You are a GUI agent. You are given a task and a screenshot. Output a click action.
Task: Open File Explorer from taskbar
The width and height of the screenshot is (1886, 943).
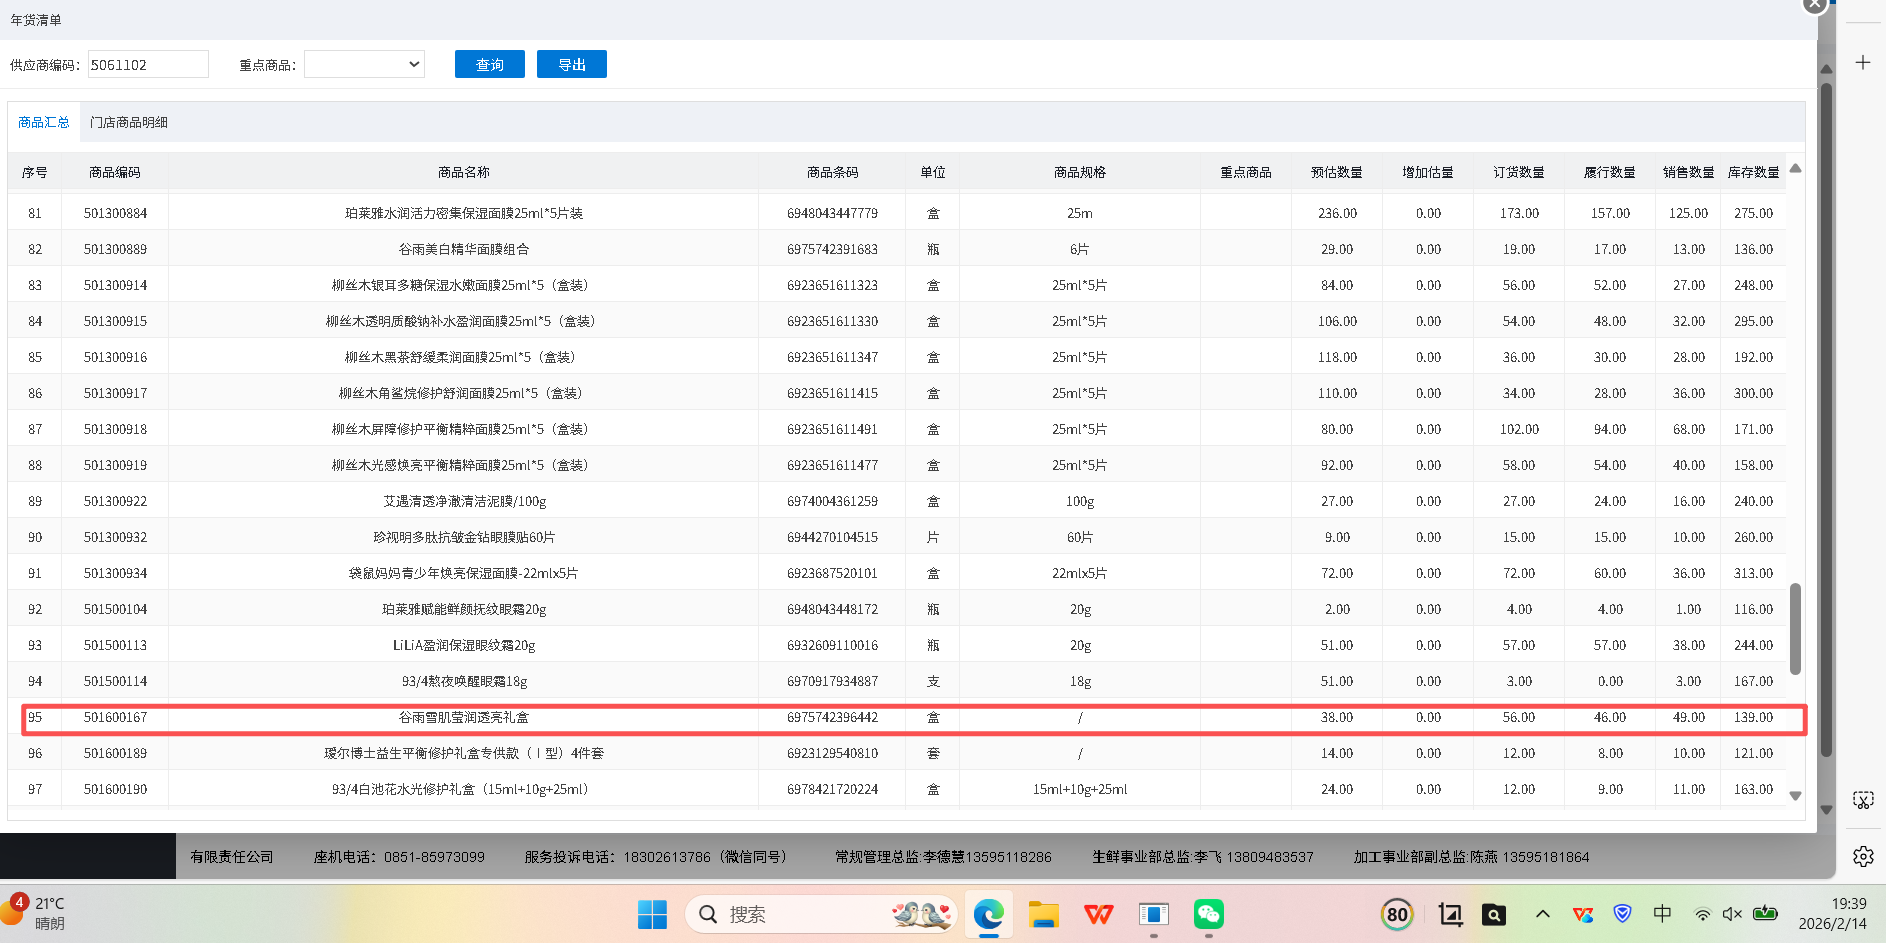point(1043,914)
